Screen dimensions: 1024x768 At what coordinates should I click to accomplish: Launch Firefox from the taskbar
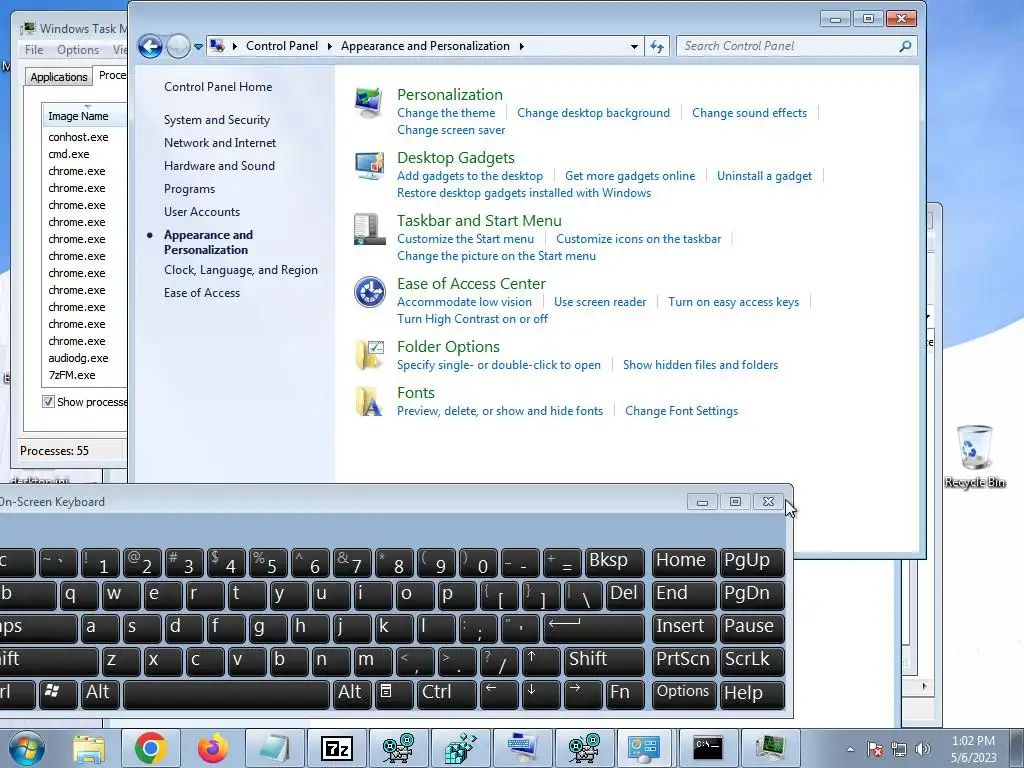(213, 748)
